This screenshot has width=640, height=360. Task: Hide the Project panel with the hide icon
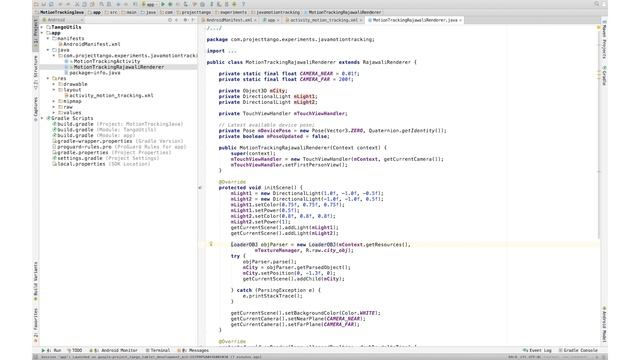(x=193, y=20)
